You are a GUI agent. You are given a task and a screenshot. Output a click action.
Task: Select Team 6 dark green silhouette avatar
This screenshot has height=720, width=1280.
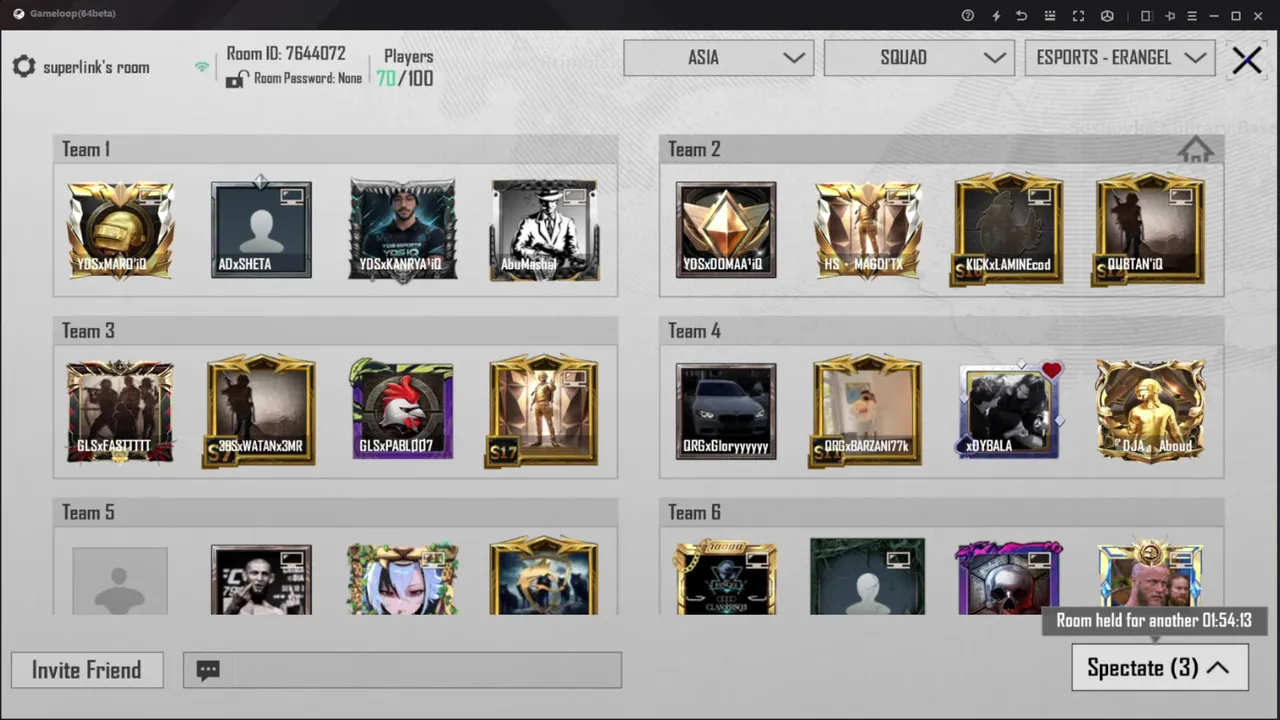click(867, 577)
